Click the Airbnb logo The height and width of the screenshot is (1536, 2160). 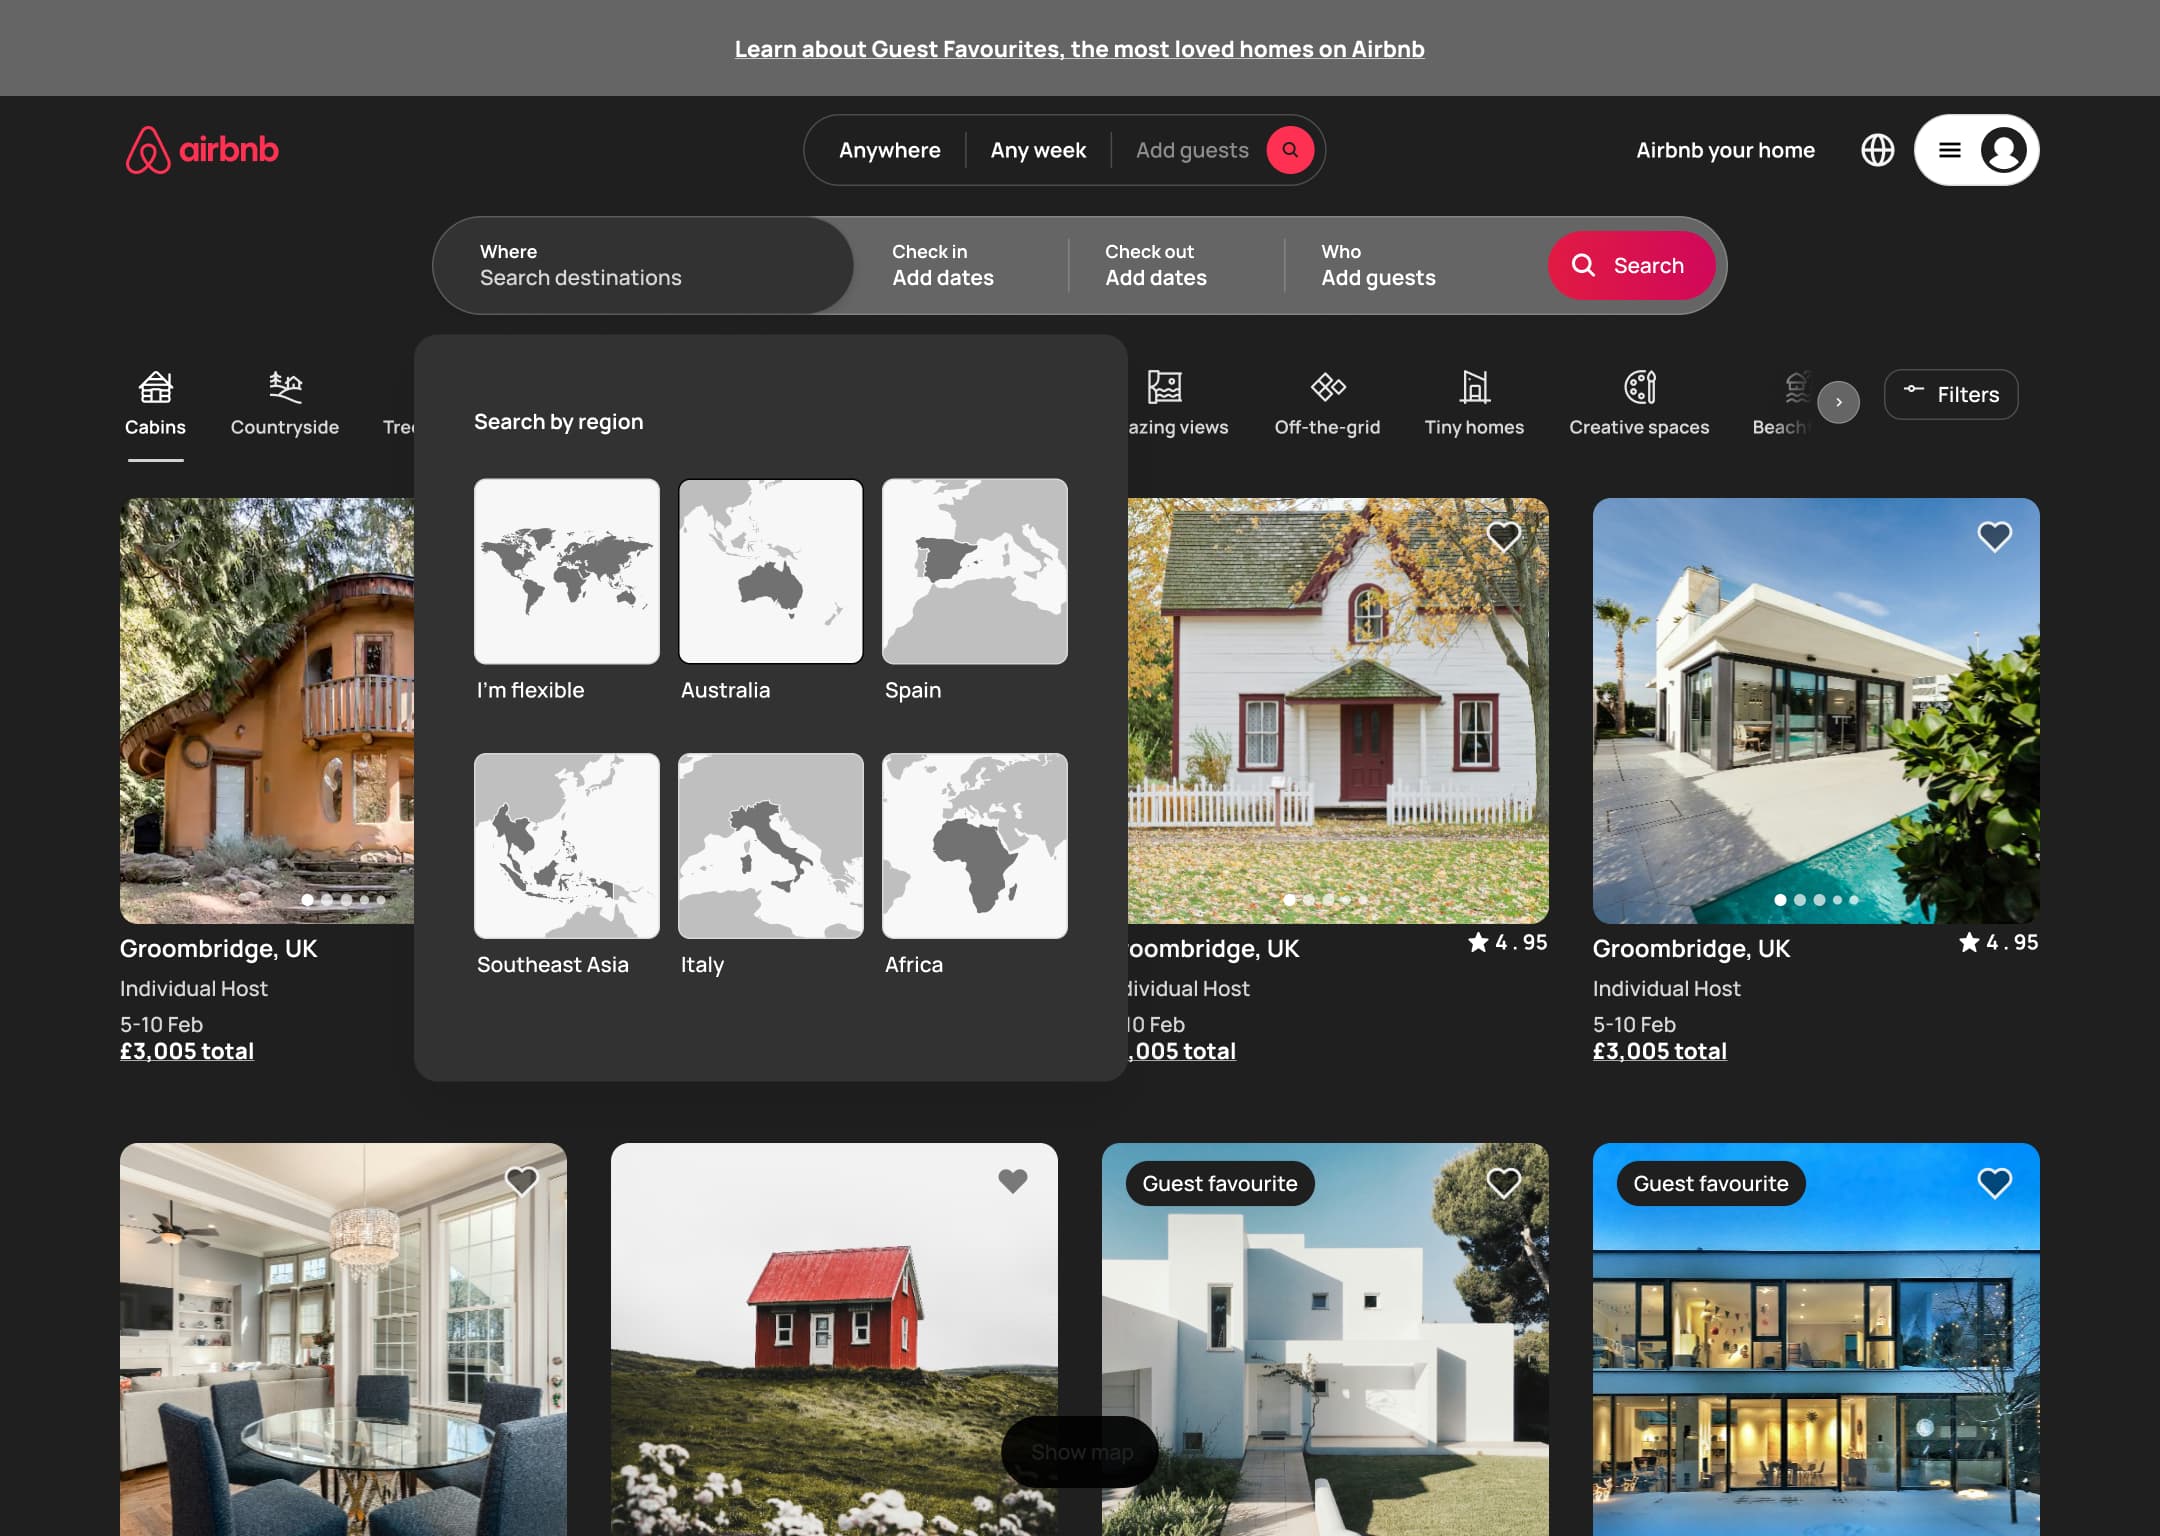point(202,150)
